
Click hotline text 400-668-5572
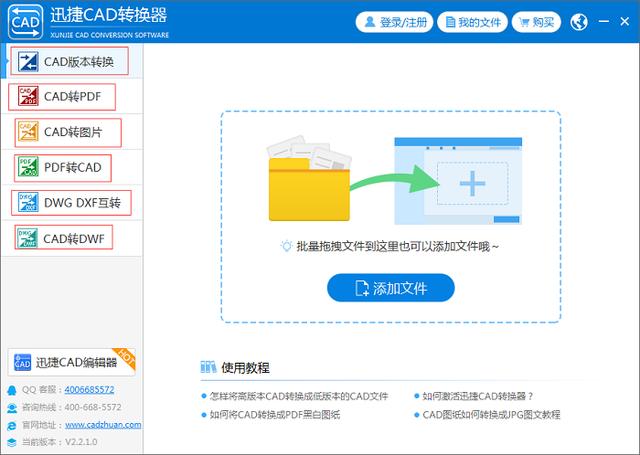93,407
